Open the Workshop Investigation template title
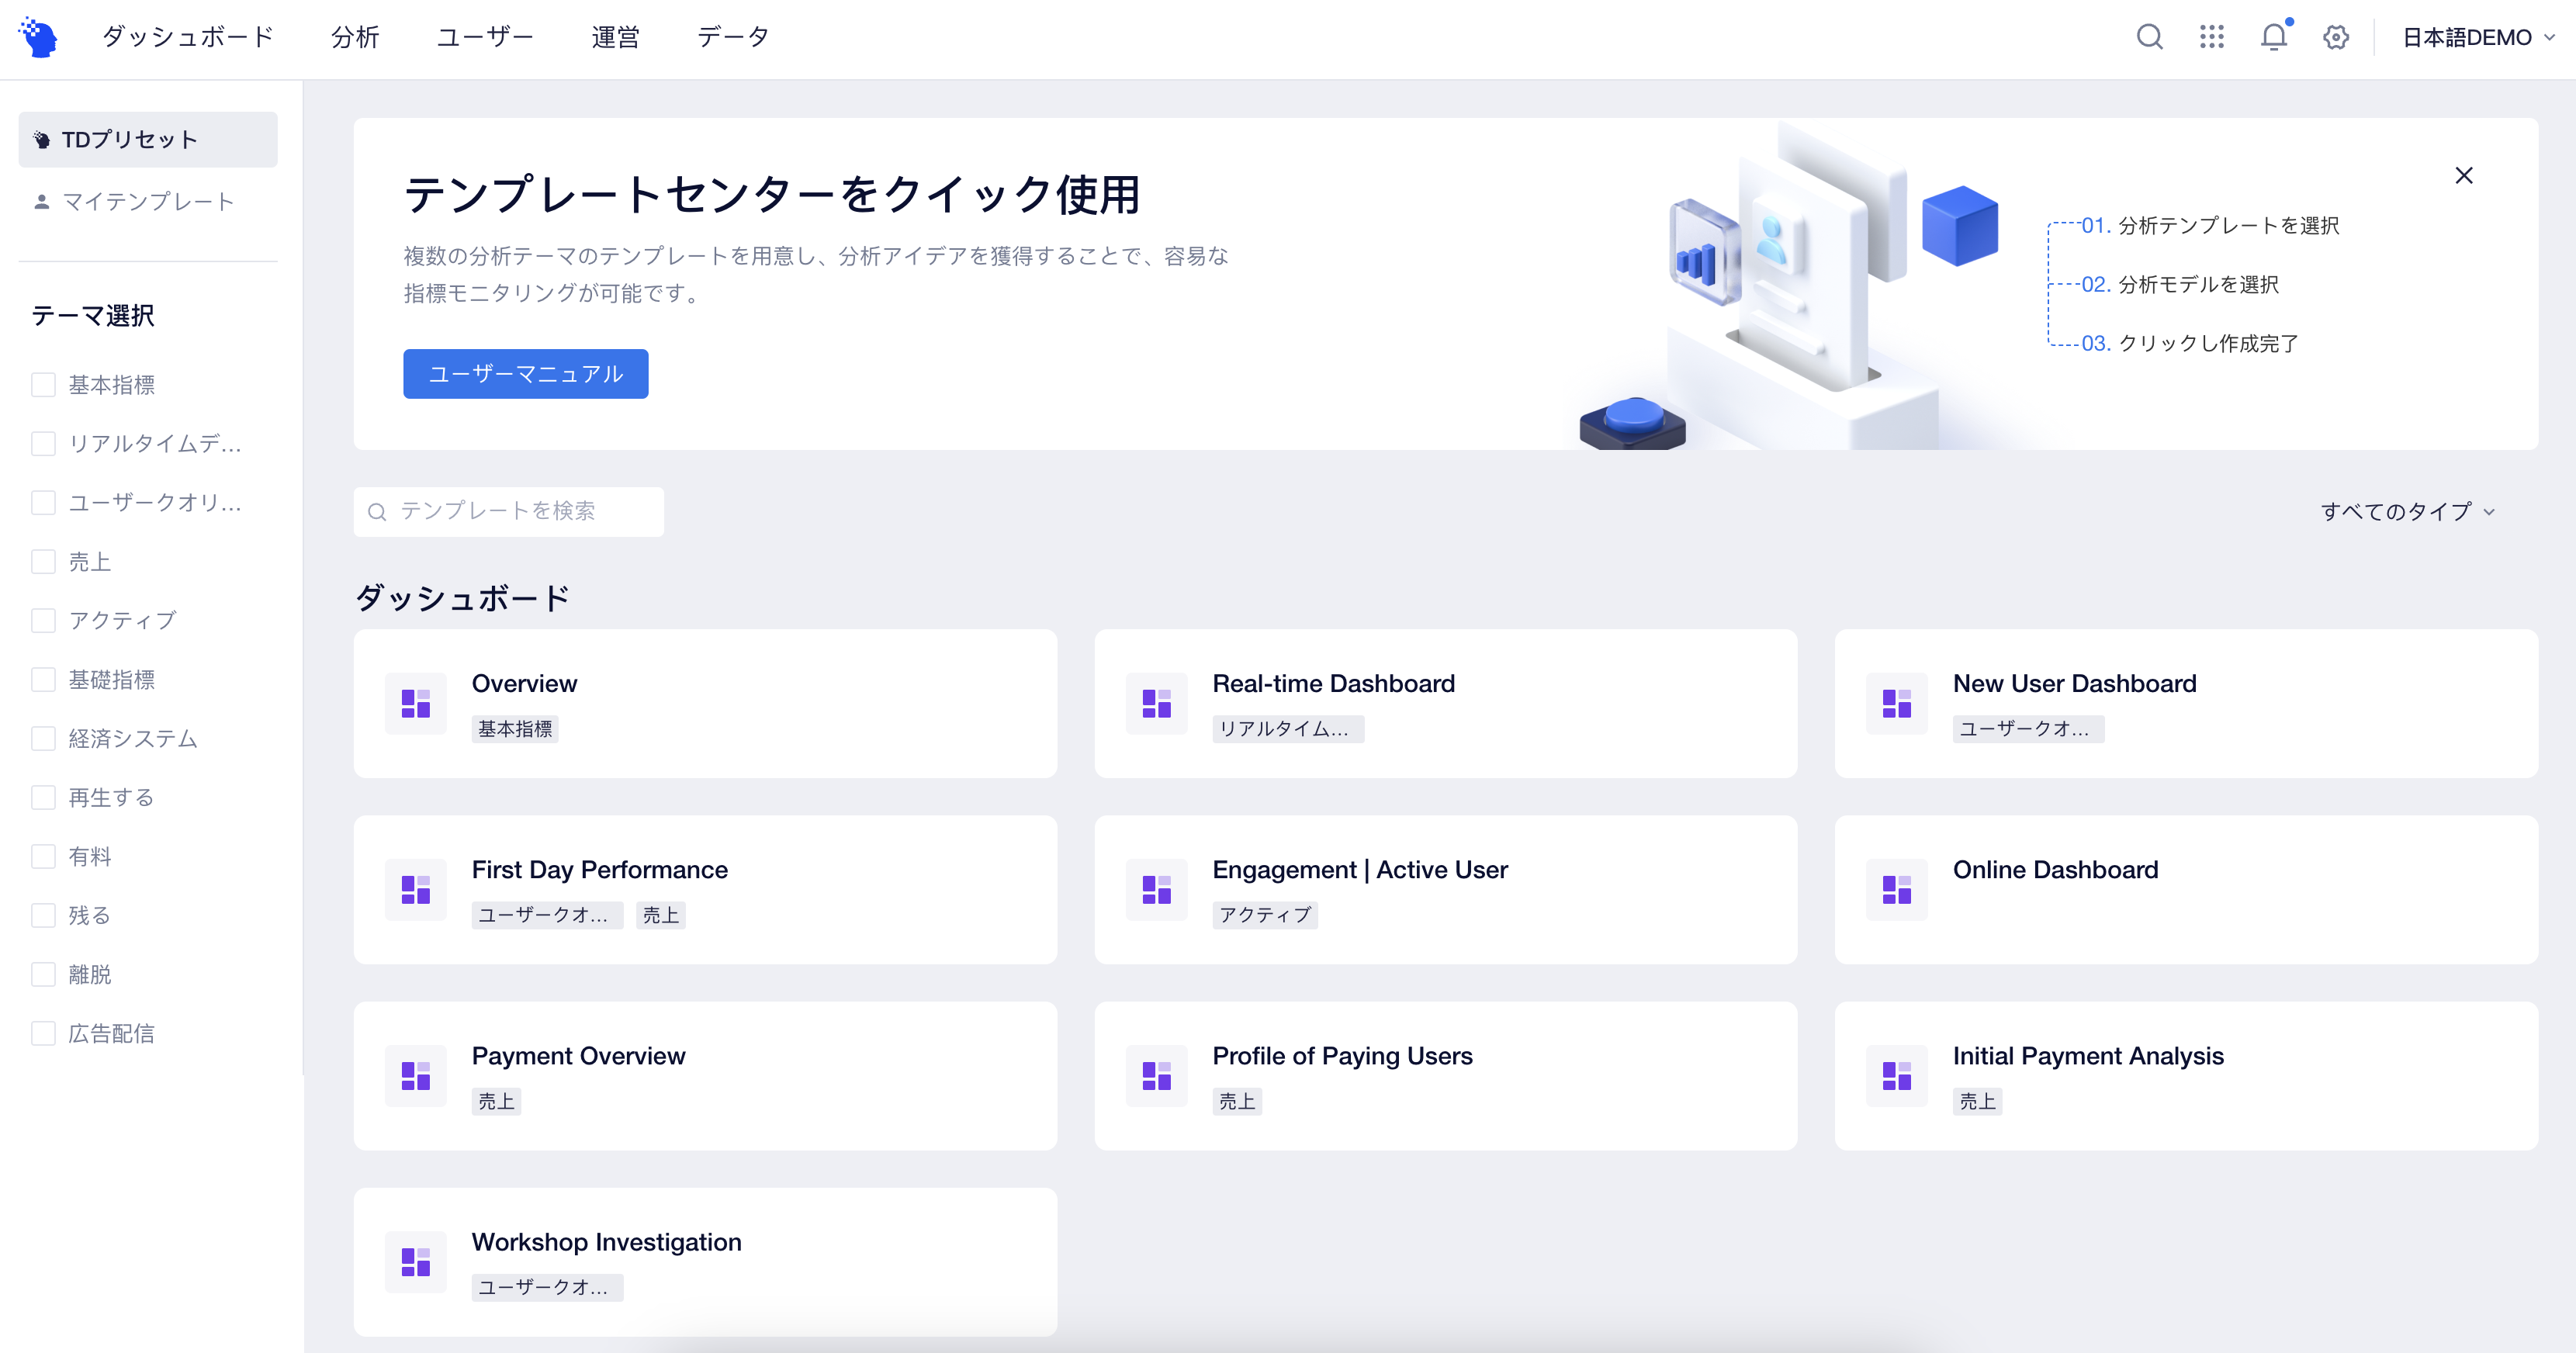The image size is (2576, 1353). click(607, 1242)
